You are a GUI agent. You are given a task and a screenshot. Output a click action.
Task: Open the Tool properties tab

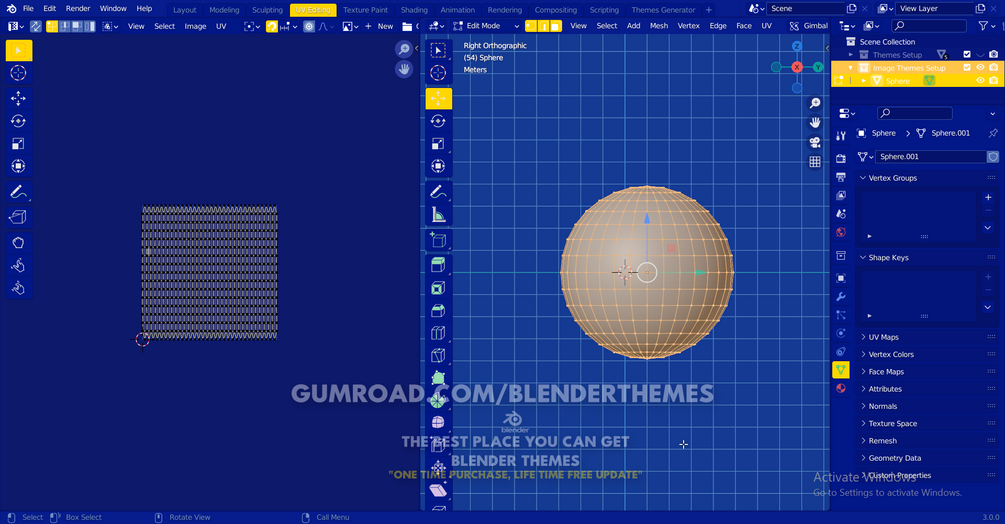841,135
